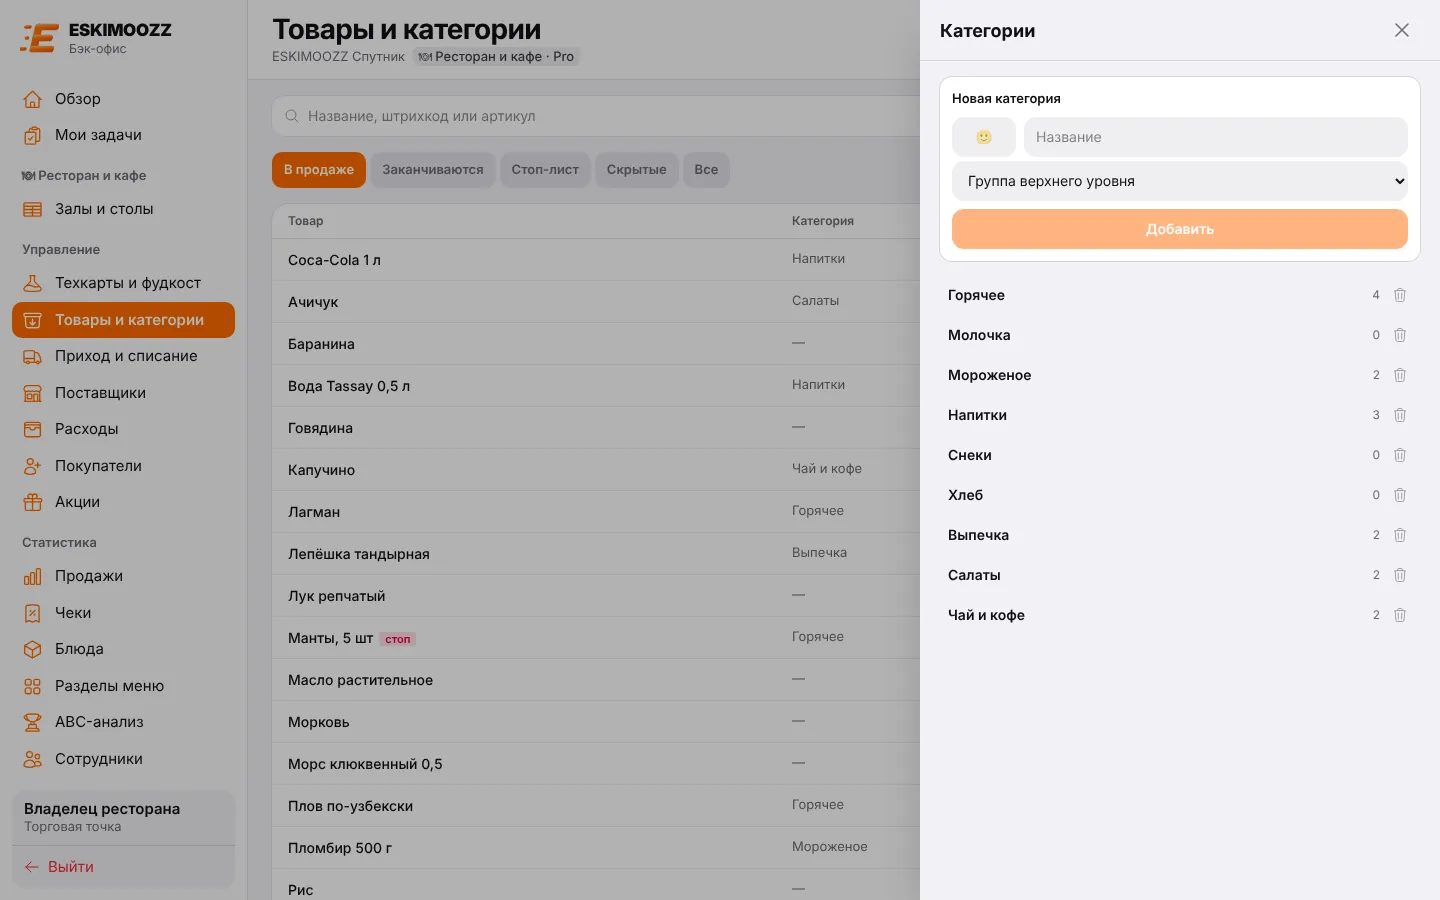Screen dimensions: 1440x900
Task: Click the Расходы wallet icon
Action: pyautogui.click(x=33, y=429)
